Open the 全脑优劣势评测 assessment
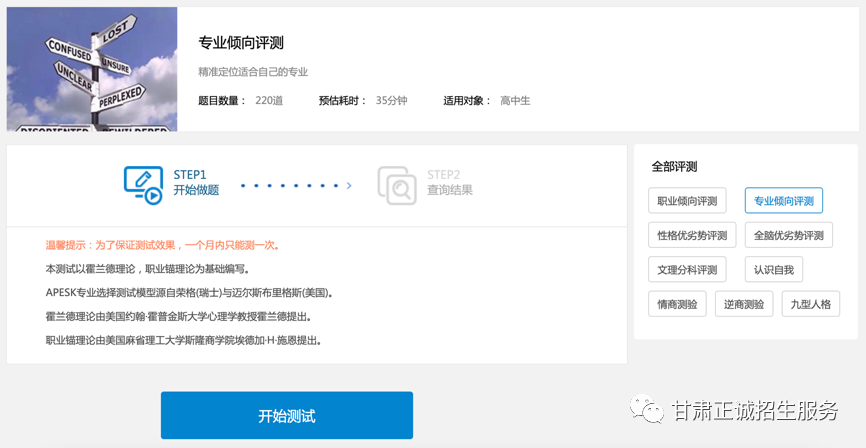Screen dimensions: 866x448 coord(788,235)
